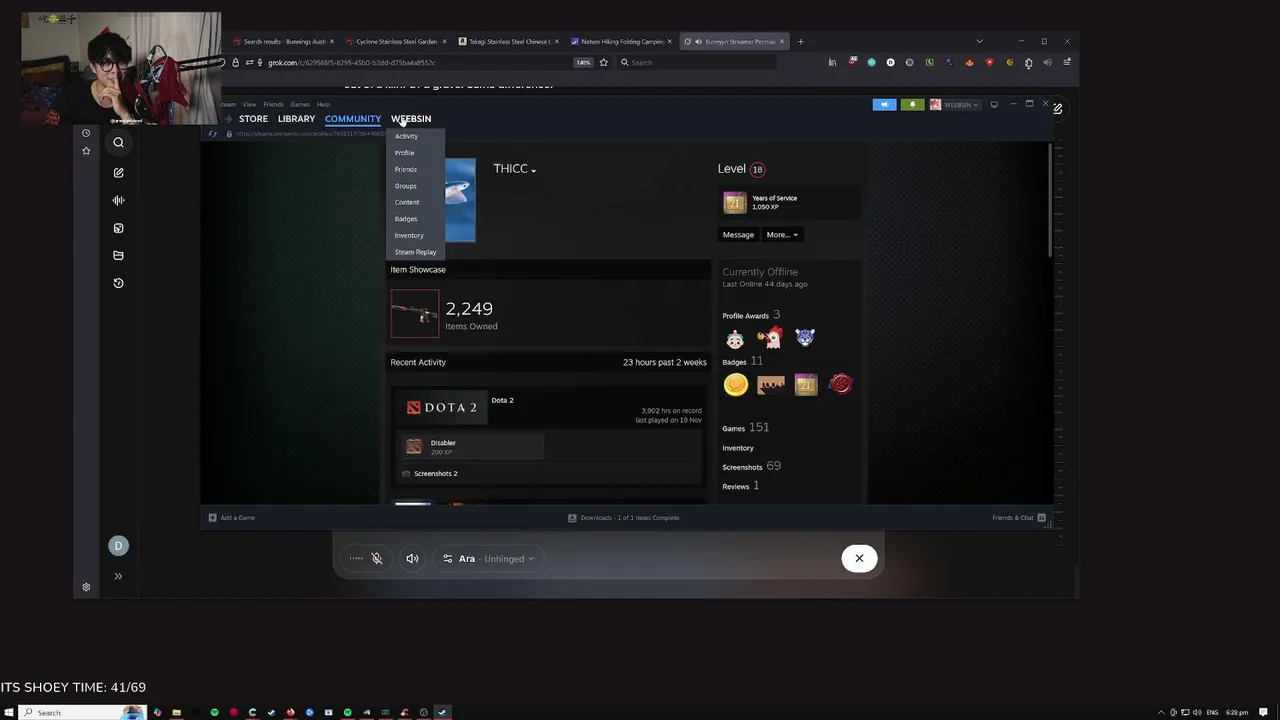Screen dimensions: 1280x720
Task: Start a new chat with compose icon
Action: click(118, 173)
